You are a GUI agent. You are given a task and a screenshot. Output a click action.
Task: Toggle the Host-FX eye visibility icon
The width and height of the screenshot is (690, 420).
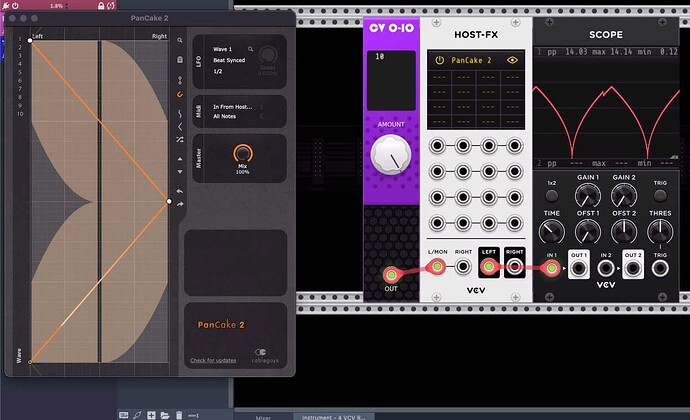pos(512,60)
